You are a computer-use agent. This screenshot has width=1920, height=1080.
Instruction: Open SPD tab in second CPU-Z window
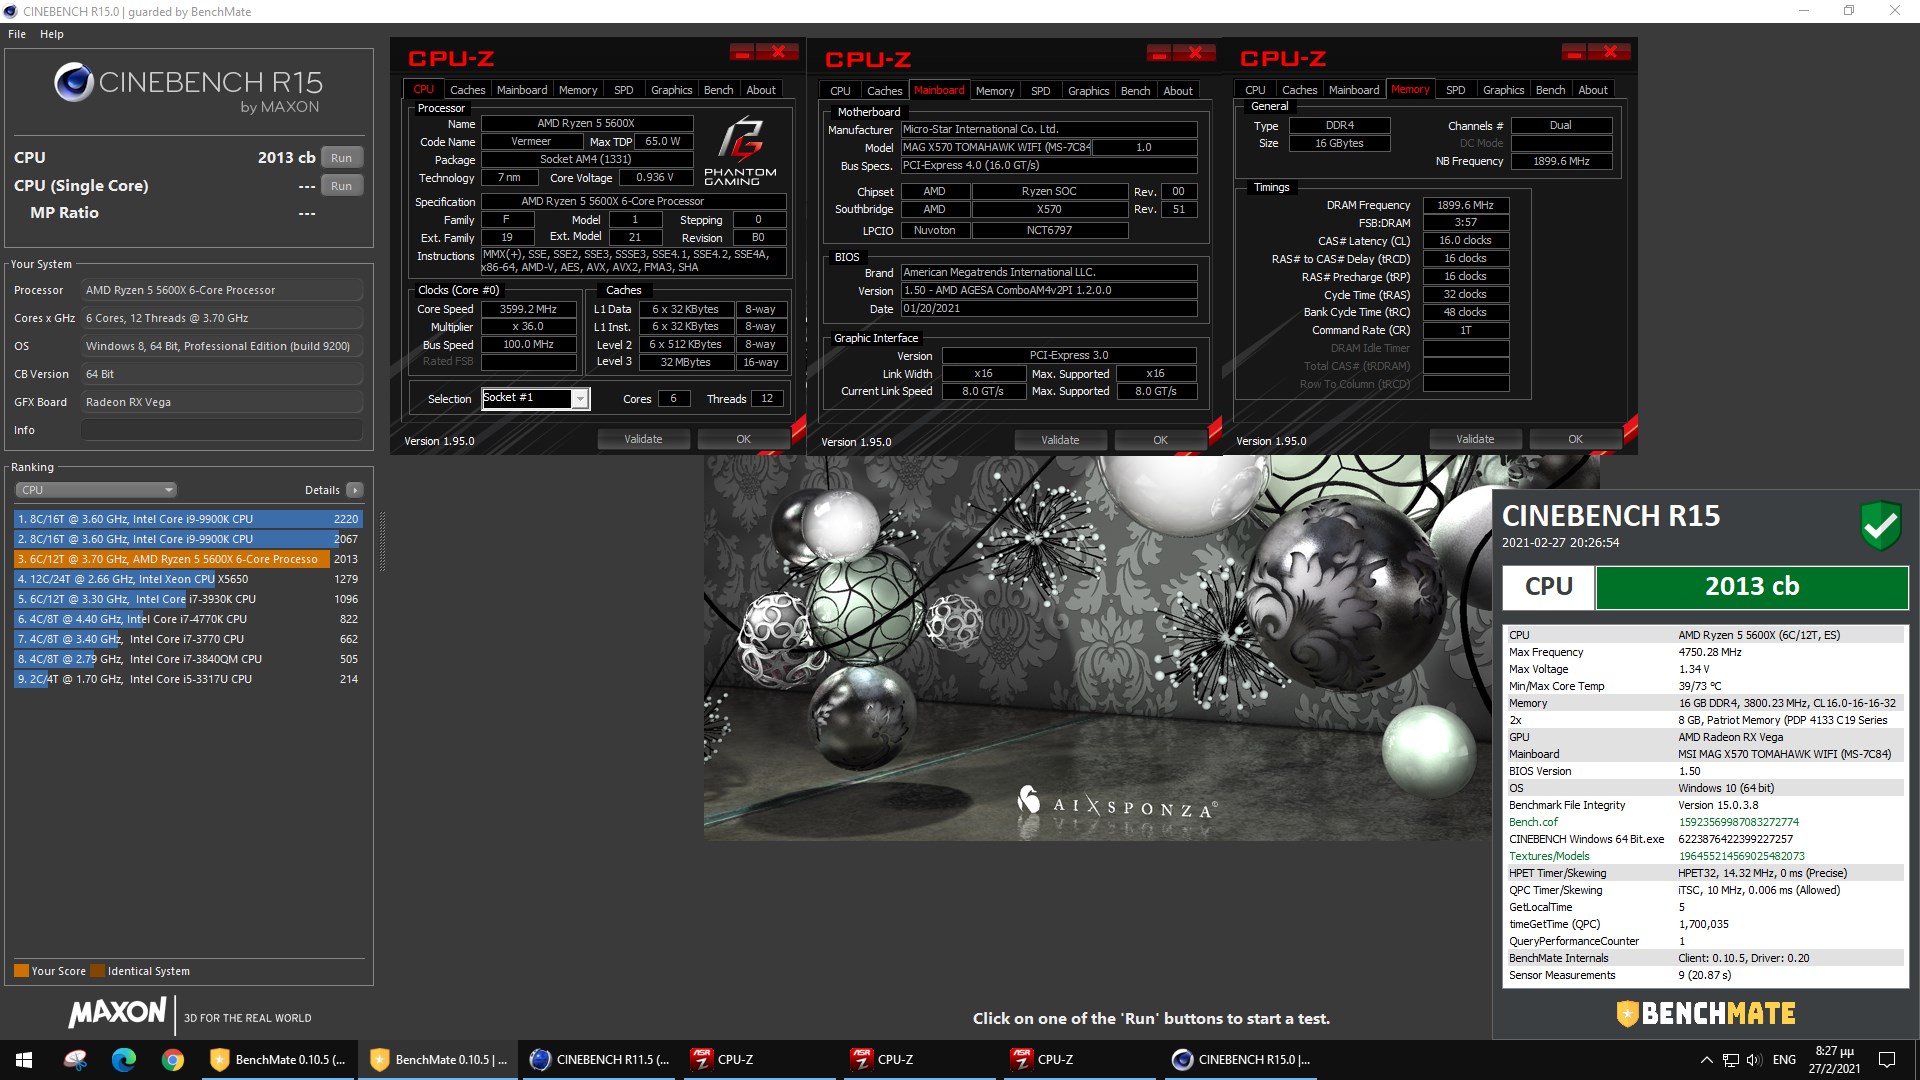tap(1040, 91)
